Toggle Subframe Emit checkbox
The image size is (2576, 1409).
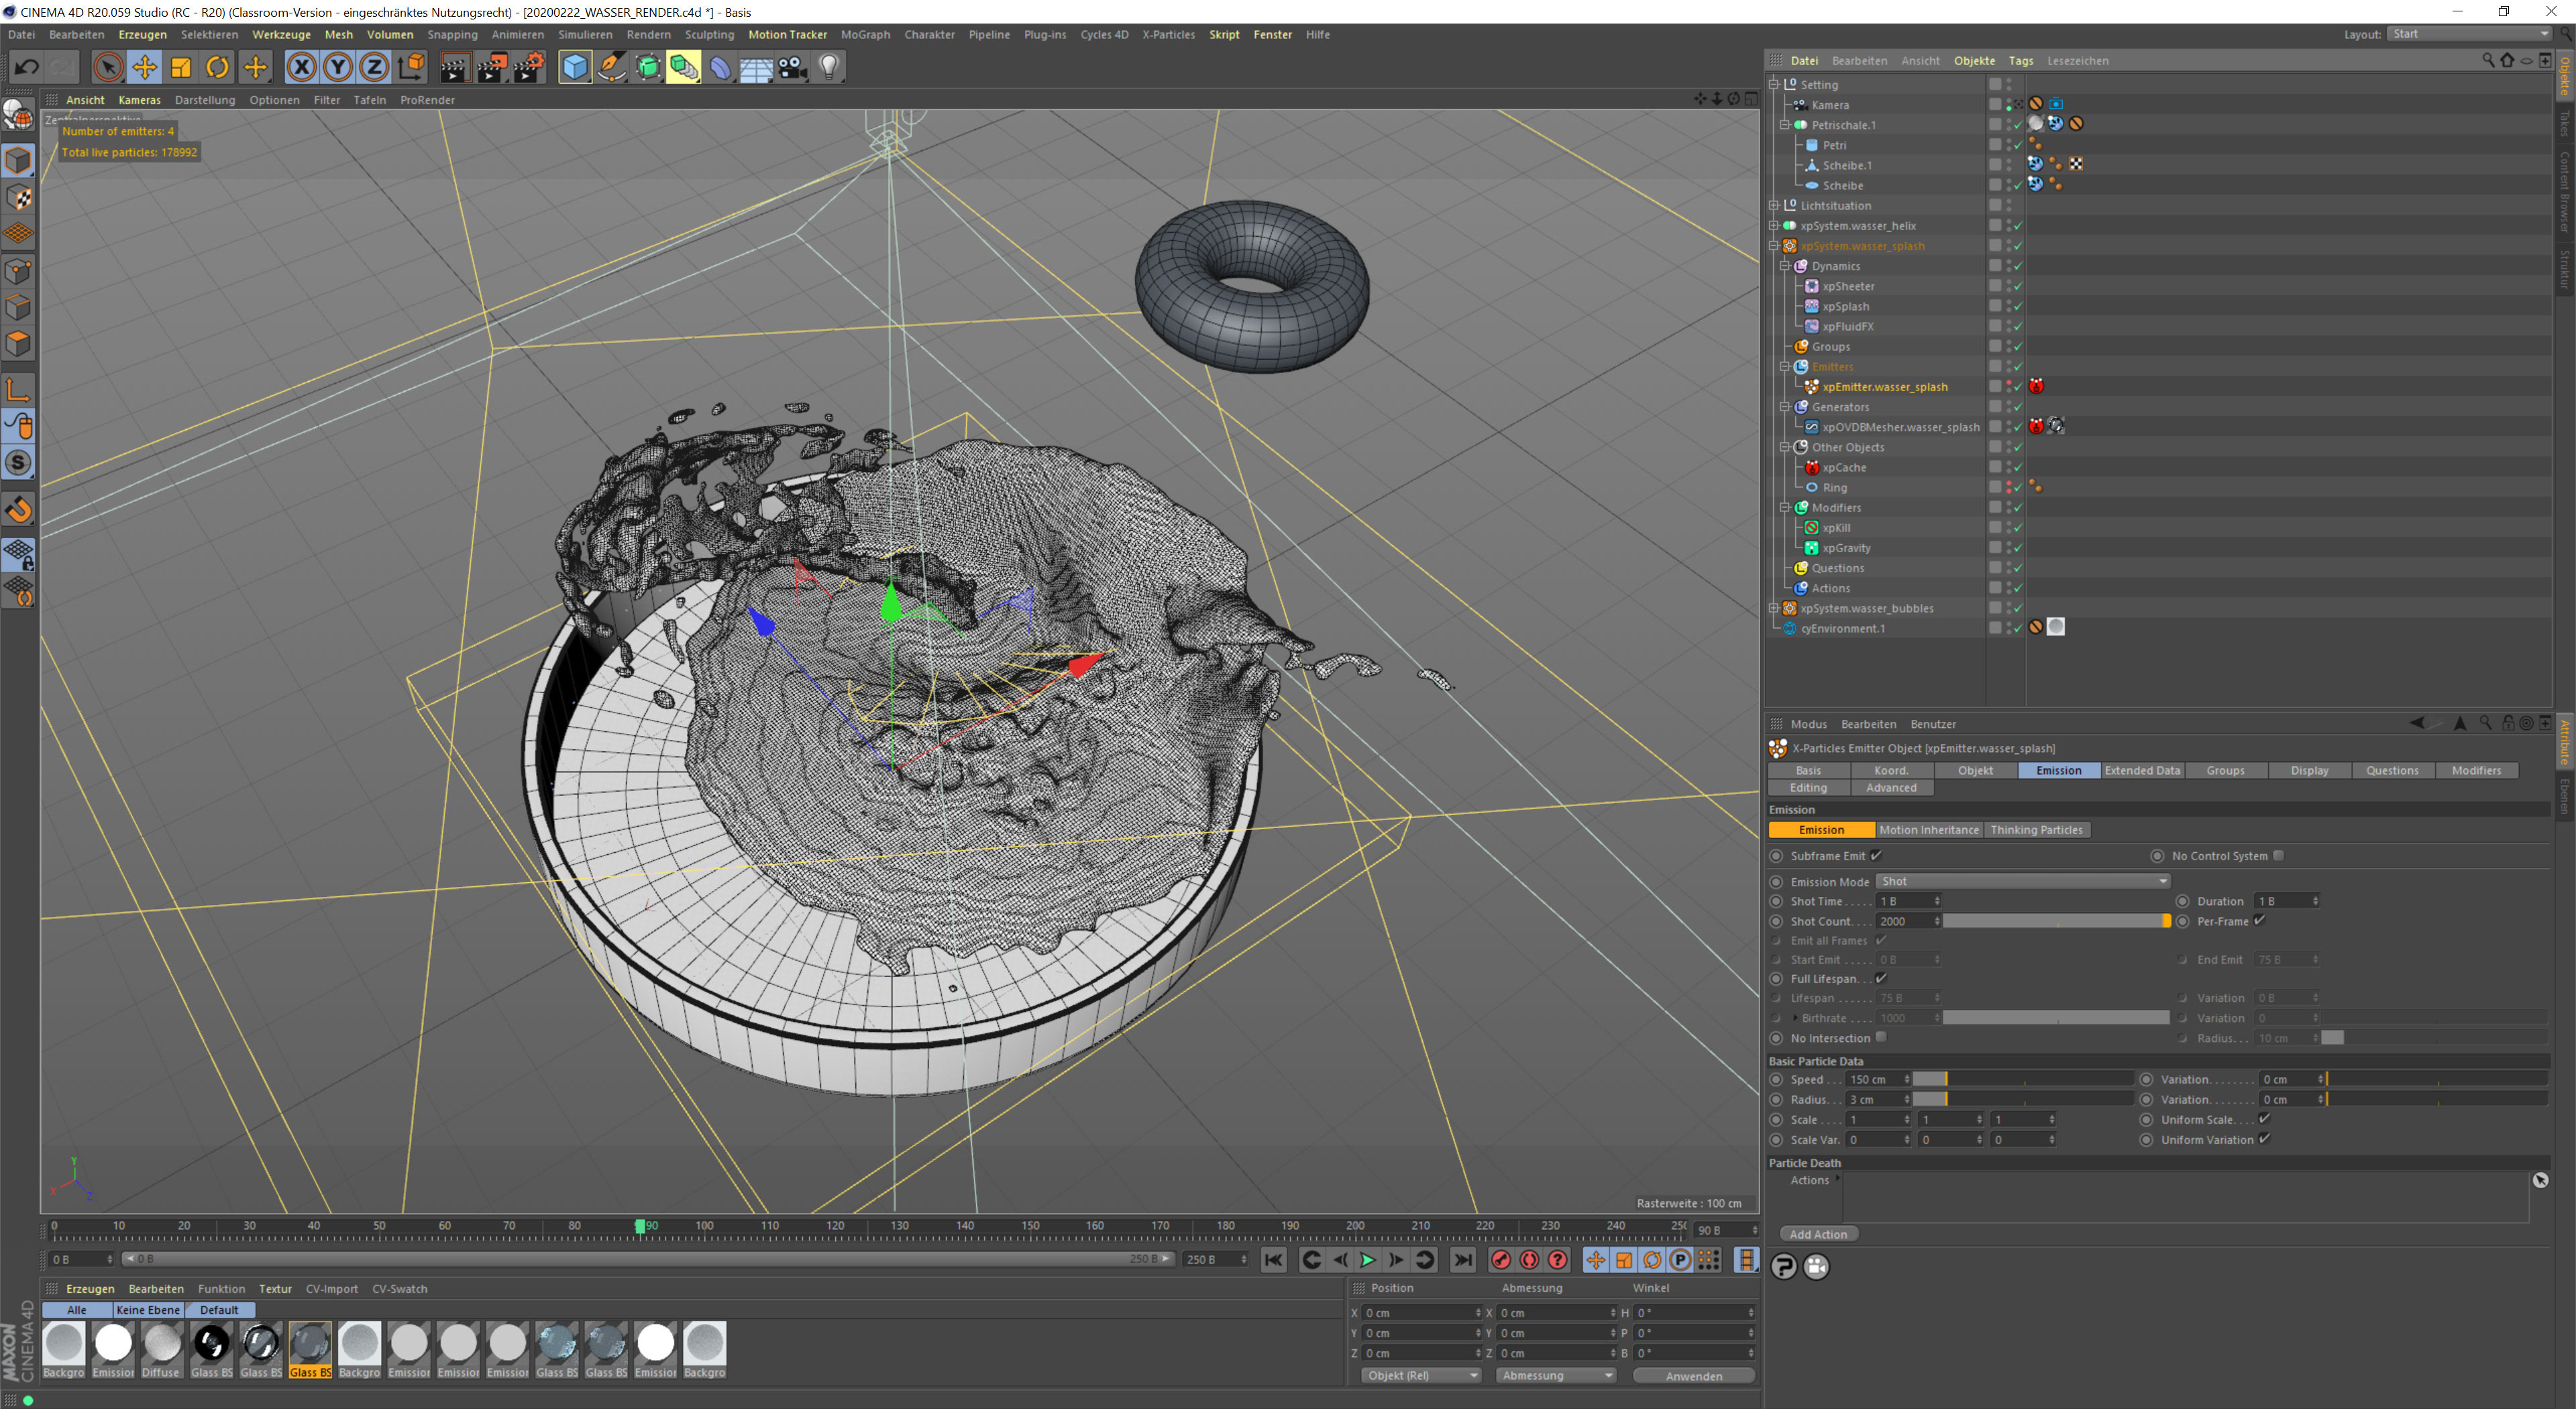click(1876, 855)
